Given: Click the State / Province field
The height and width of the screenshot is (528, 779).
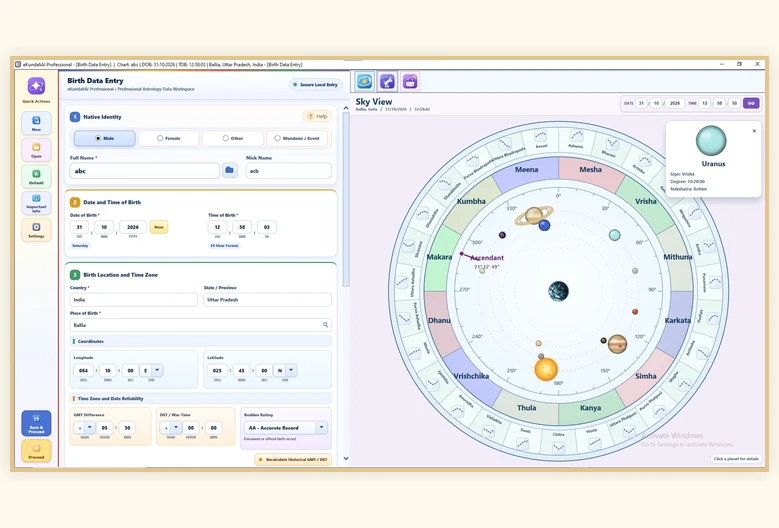Looking at the screenshot, I should pyautogui.click(x=267, y=300).
